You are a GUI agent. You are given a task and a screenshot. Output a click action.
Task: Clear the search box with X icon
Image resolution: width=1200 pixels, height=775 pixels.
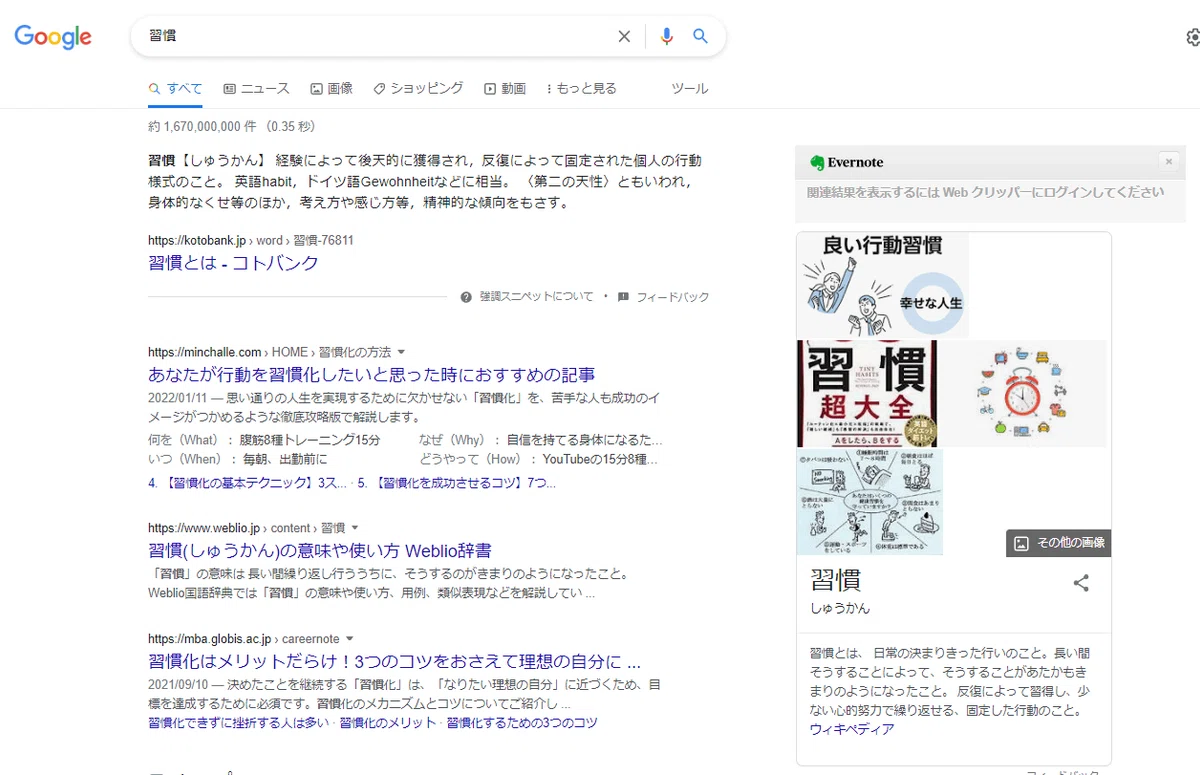coord(624,37)
